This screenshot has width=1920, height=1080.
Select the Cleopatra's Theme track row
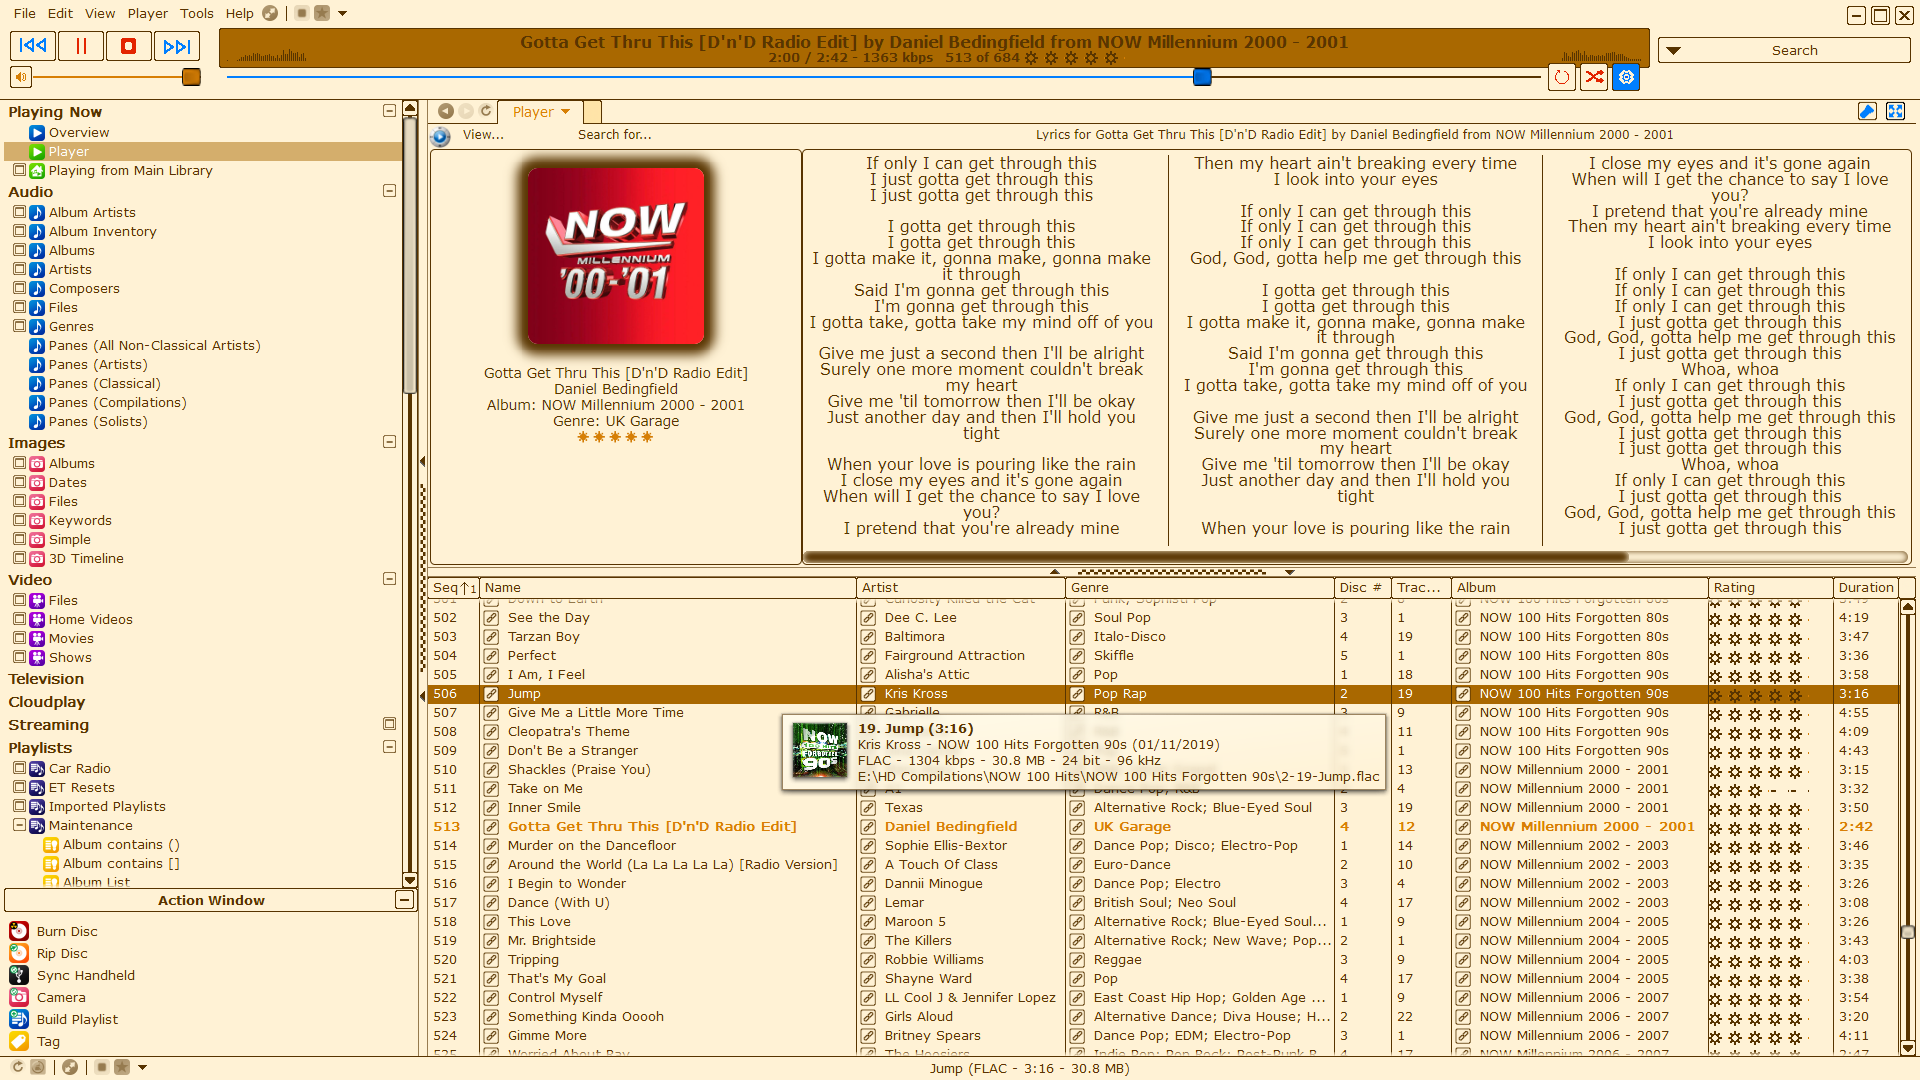pyautogui.click(x=1163, y=732)
